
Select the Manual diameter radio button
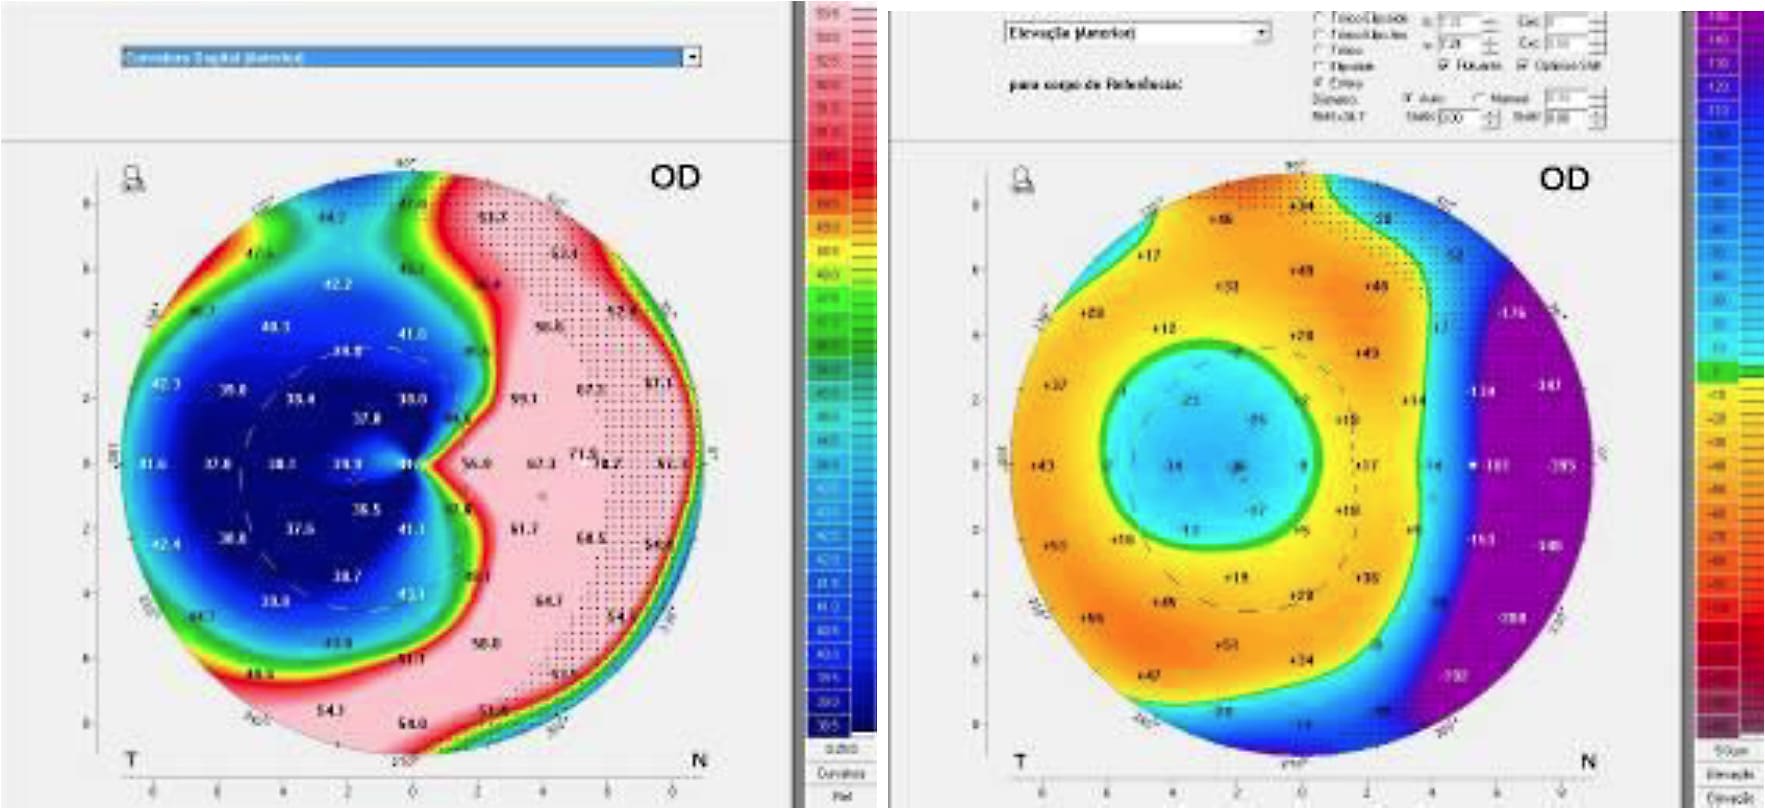[1480, 98]
